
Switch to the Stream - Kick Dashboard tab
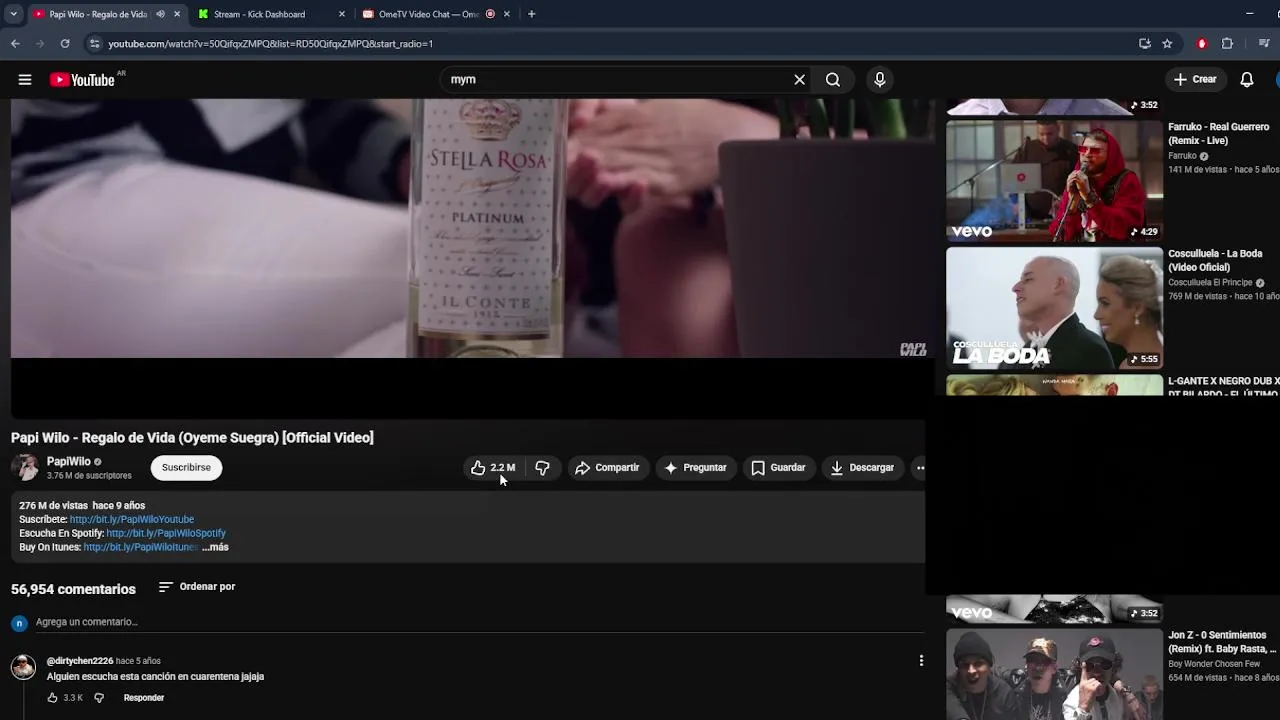click(259, 14)
